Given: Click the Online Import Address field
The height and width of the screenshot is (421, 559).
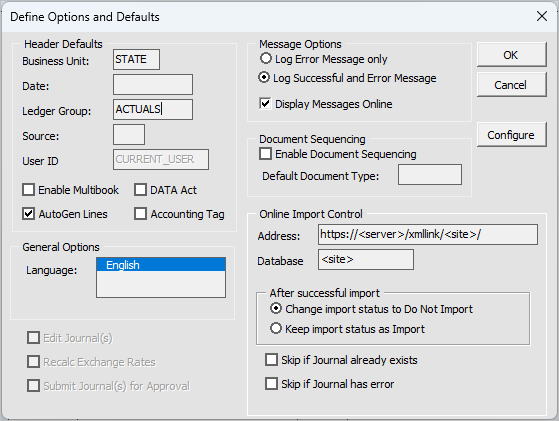Looking at the screenshot, I should click(x=428, y=234).
